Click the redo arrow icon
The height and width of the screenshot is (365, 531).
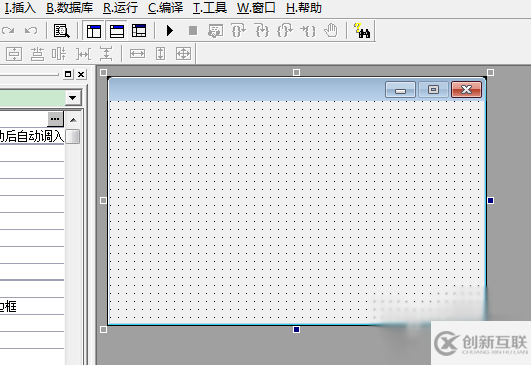pos(8,31)
